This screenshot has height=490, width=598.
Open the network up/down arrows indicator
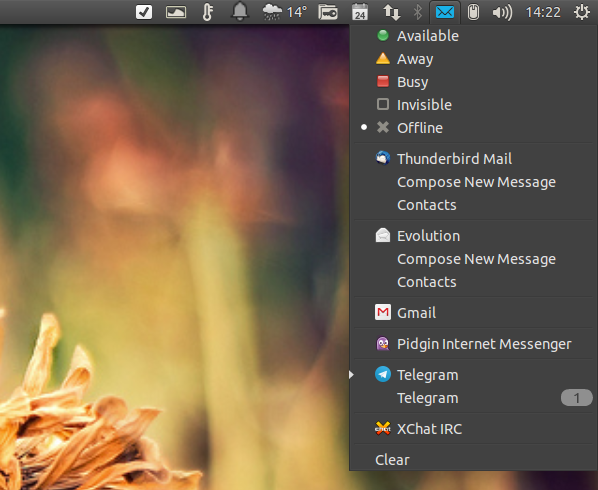click(x=392, y=13)
